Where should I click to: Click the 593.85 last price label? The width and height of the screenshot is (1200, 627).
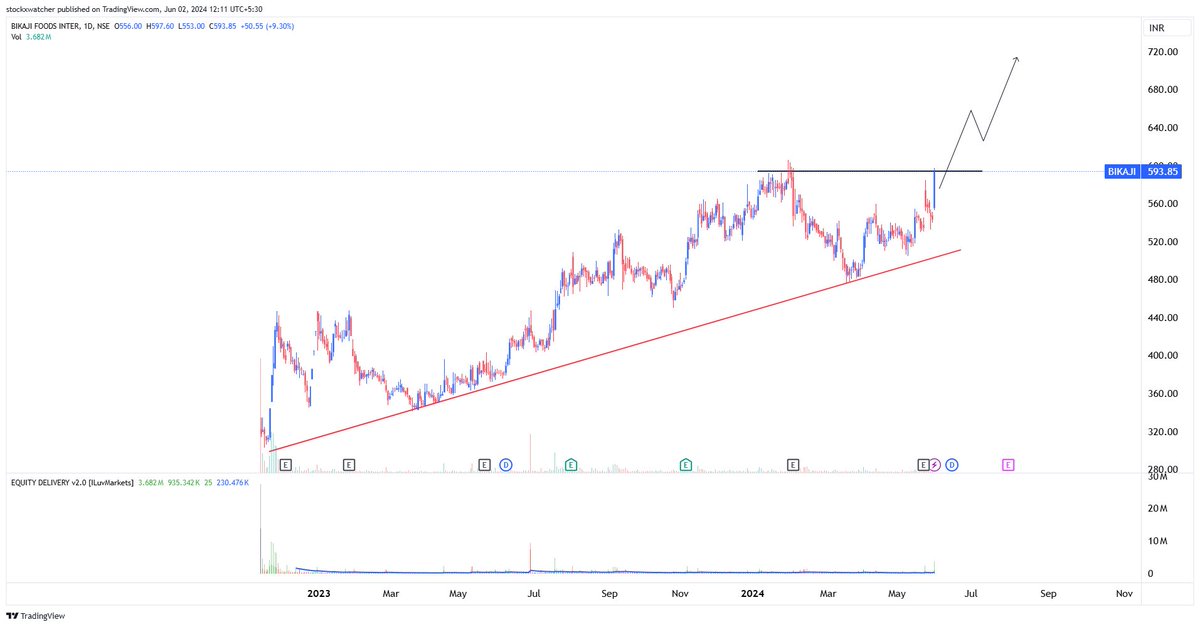tap(1162, 172)
